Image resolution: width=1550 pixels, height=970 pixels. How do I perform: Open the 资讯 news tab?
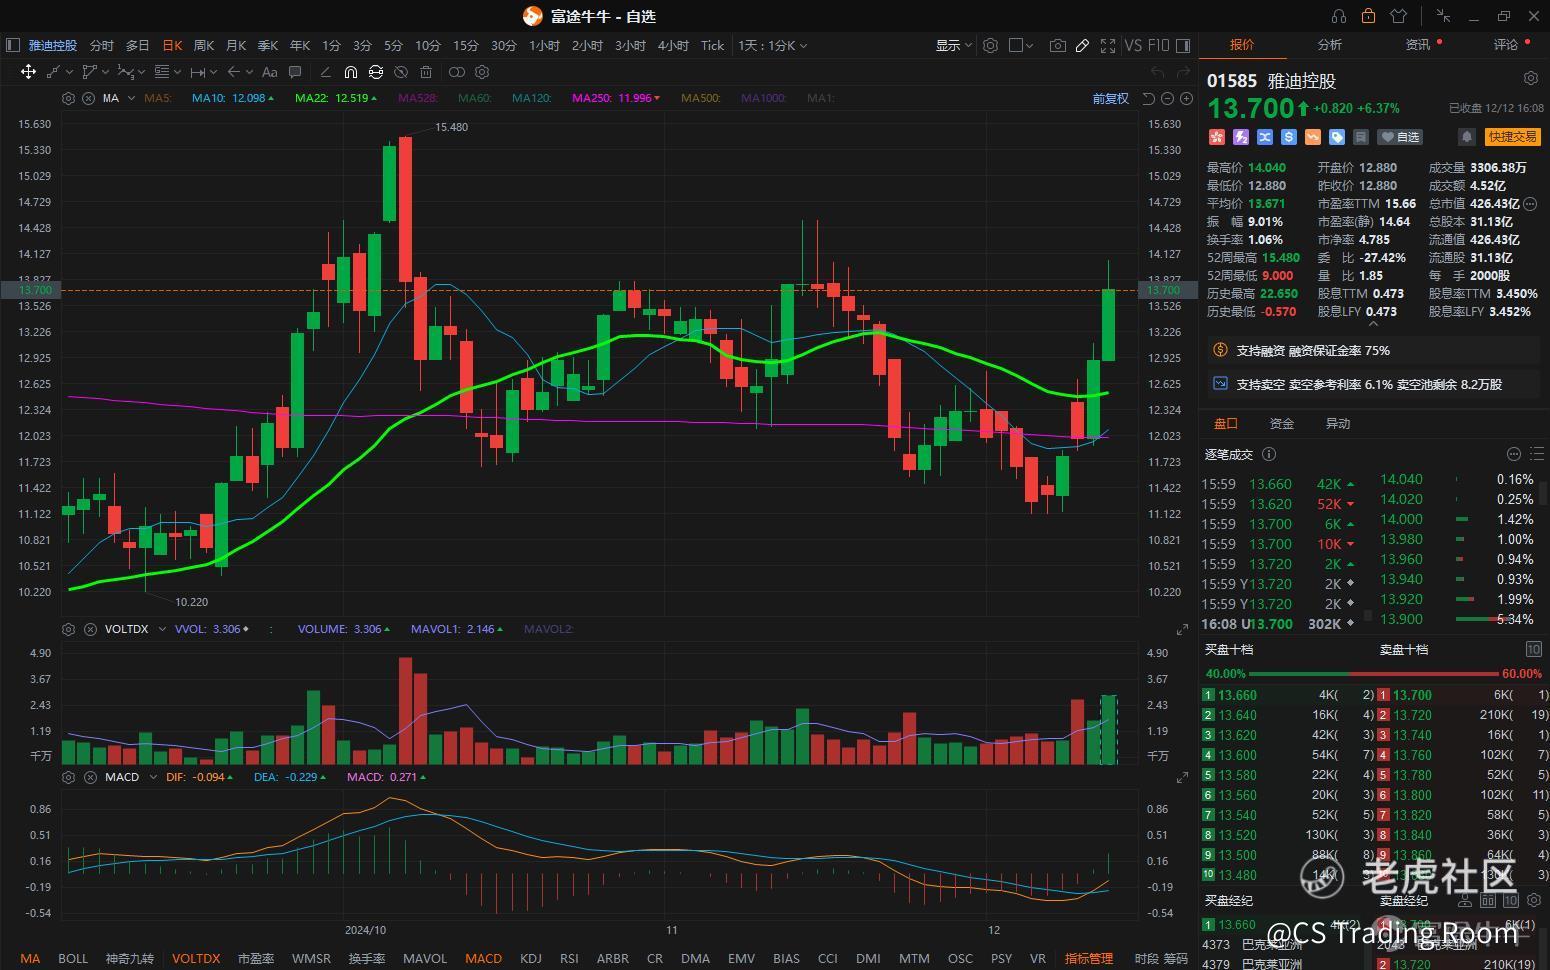1418,45
